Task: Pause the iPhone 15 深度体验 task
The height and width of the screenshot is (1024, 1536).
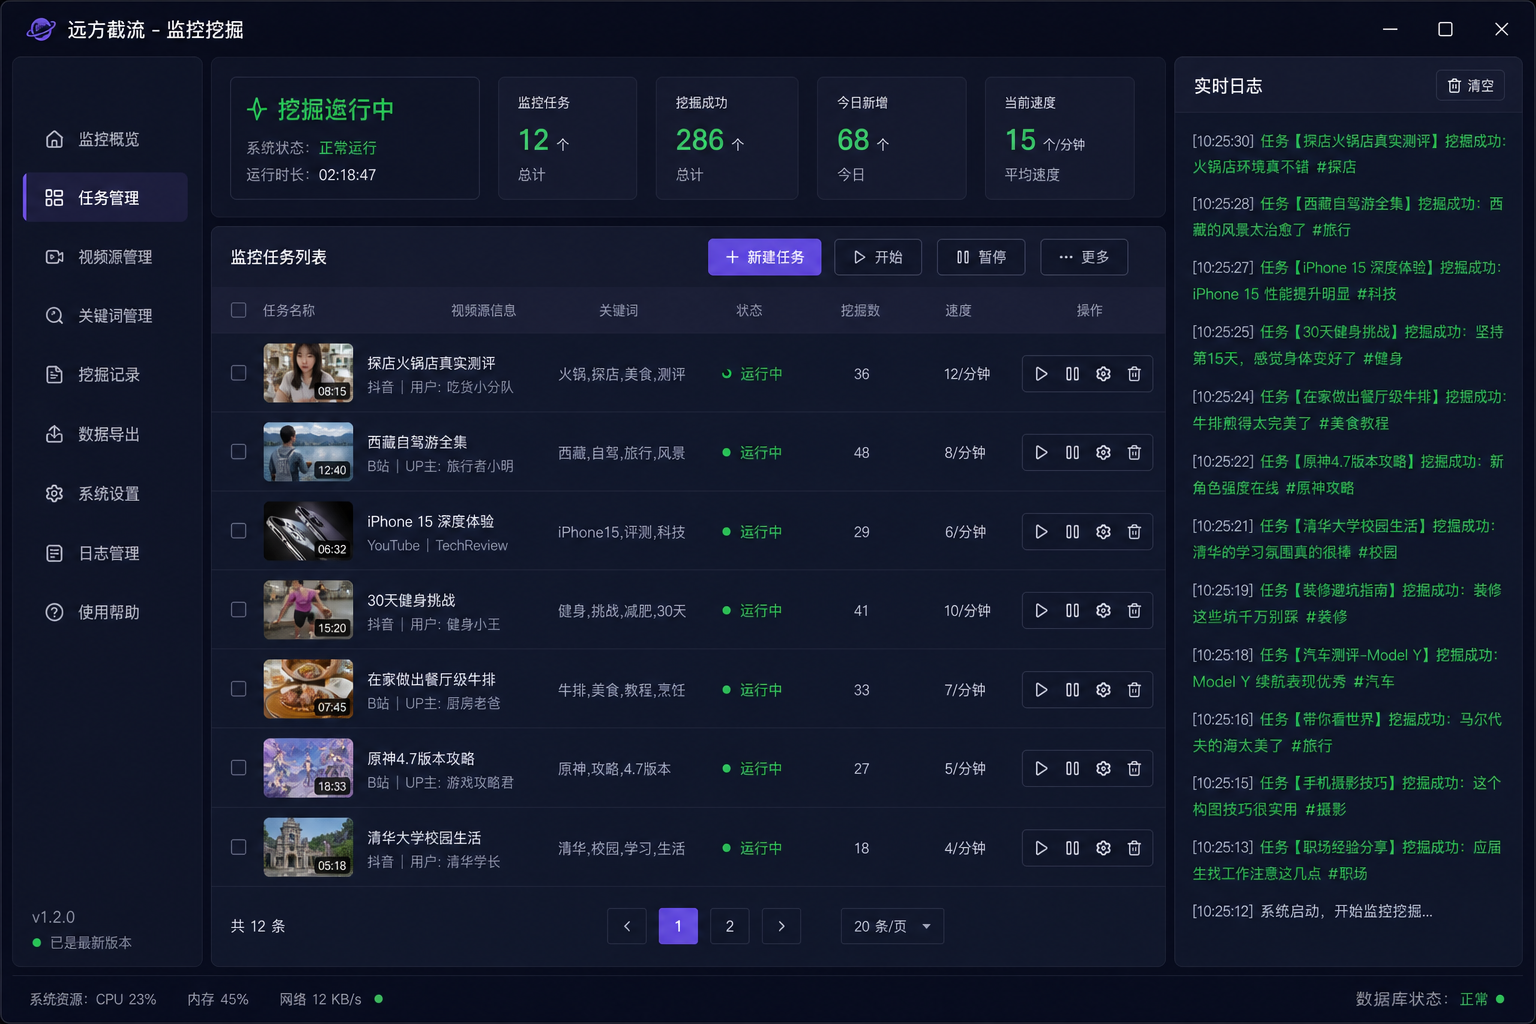Action: pos(1072,532)
